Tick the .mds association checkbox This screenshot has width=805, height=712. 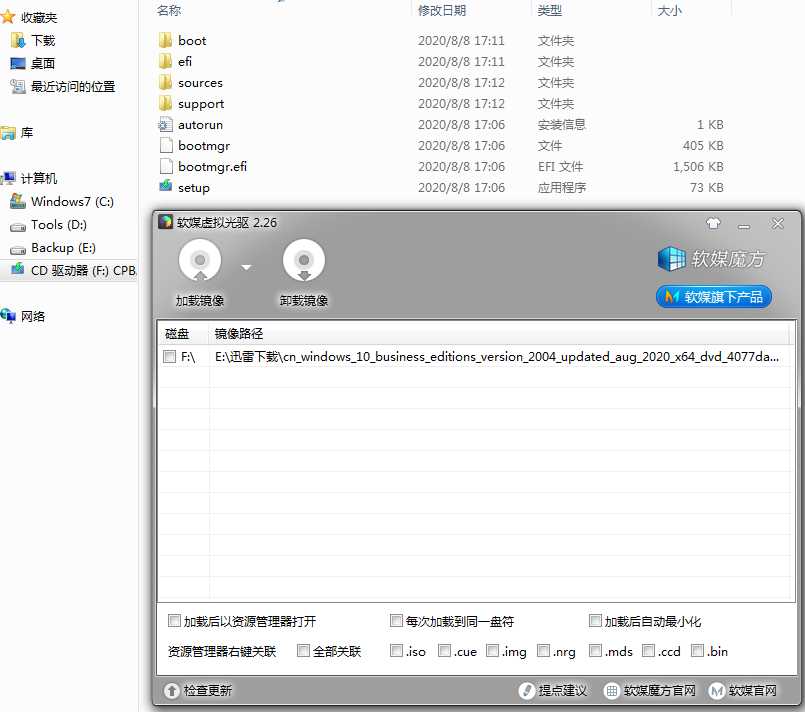tap(595, 651)
